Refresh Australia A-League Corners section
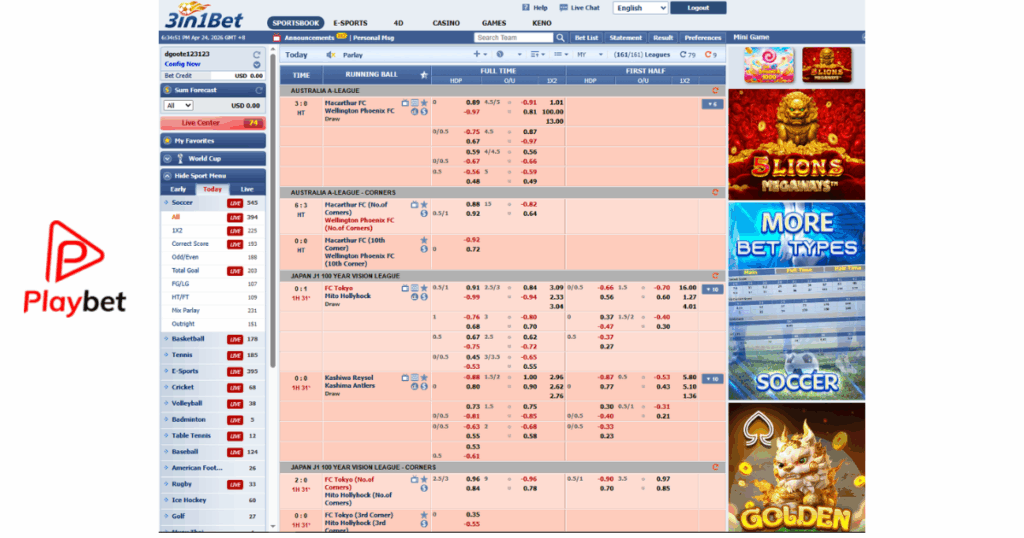1024x538 pixels. click(715, 193)
